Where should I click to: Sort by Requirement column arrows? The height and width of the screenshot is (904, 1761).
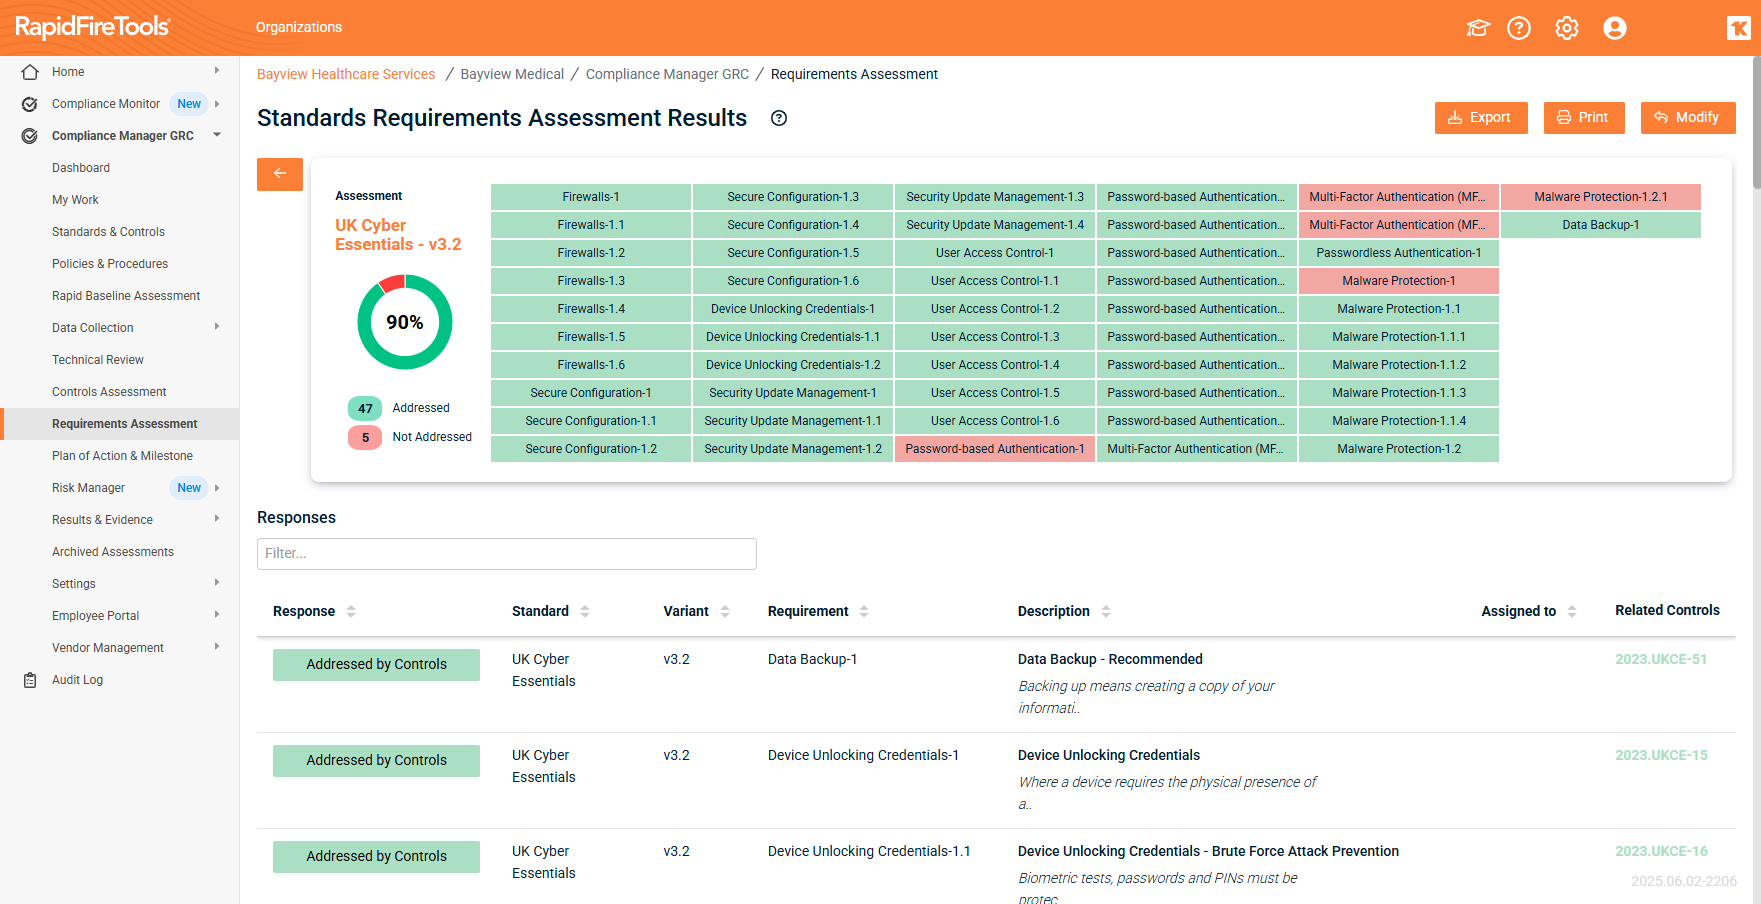864,611
